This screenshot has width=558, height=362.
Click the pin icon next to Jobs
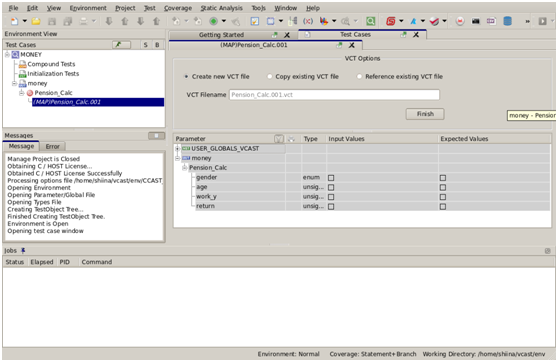coord(23,251)
